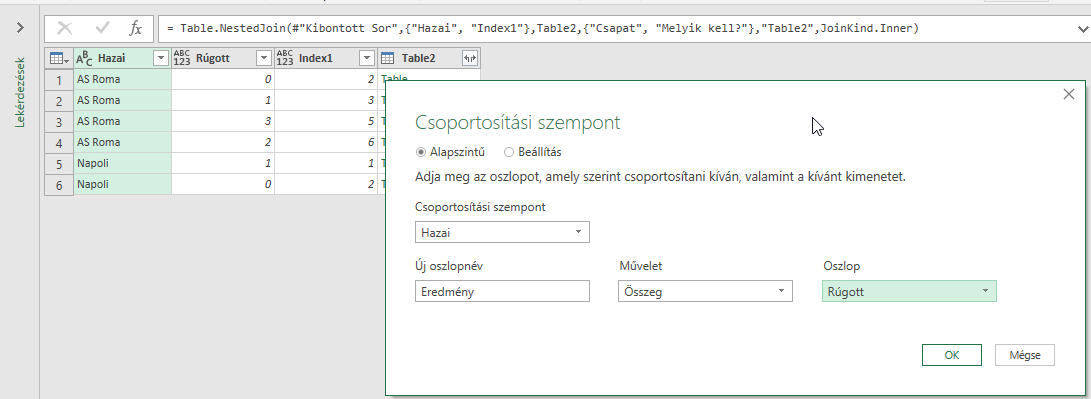This screenshot has height=399, width=1091.
Task: Select the Alapszintű radio button
Action: click(x=421, y=152)
